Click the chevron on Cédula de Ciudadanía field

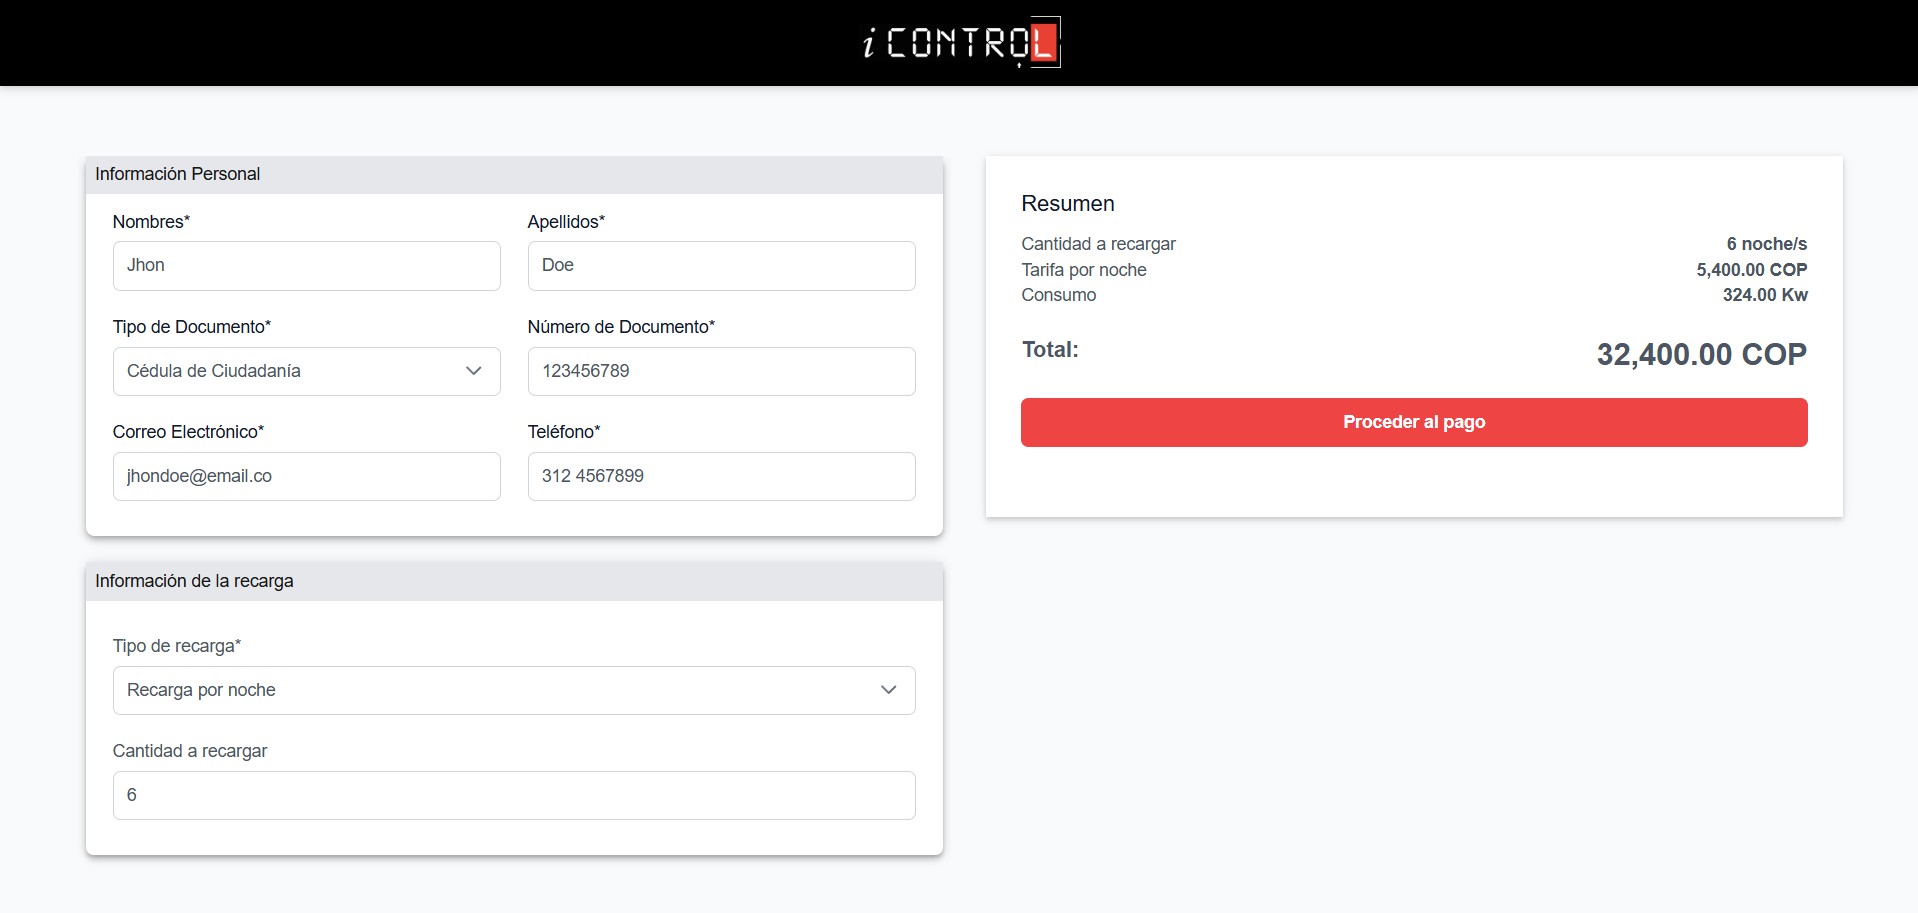click(x=472, y=371)
